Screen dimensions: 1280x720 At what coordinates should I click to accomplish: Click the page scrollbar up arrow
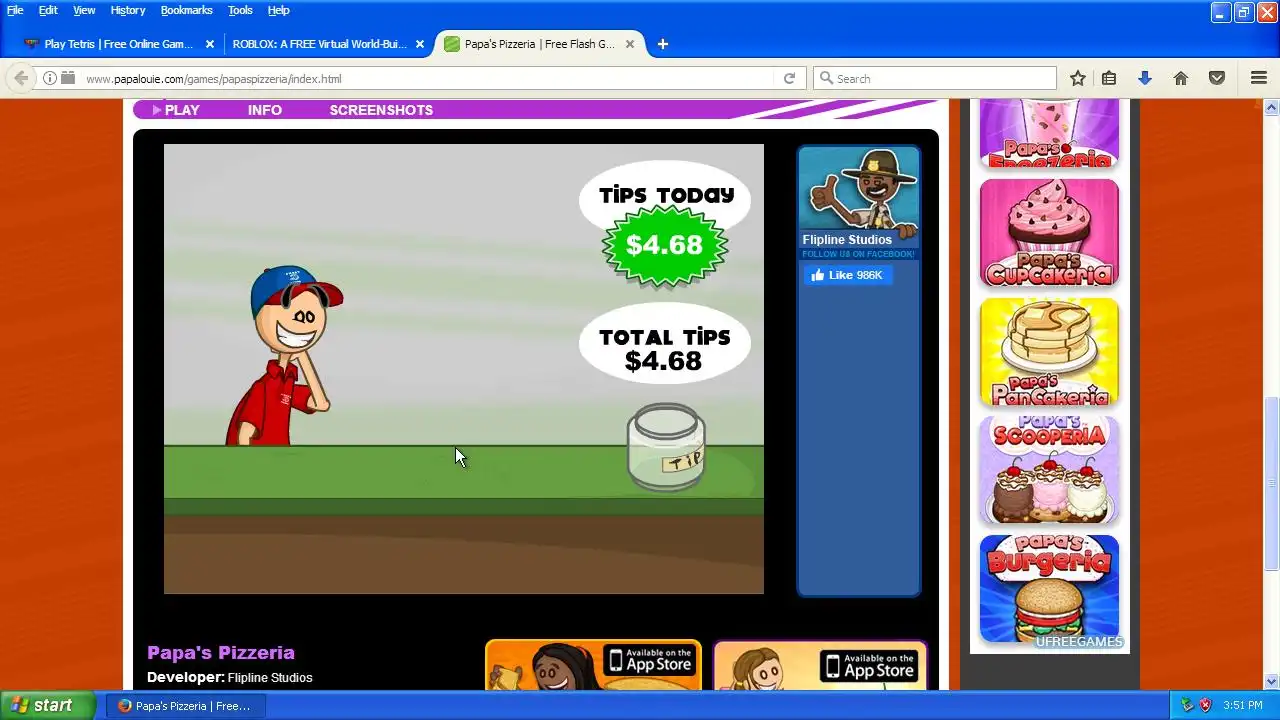click(1271, 107)
